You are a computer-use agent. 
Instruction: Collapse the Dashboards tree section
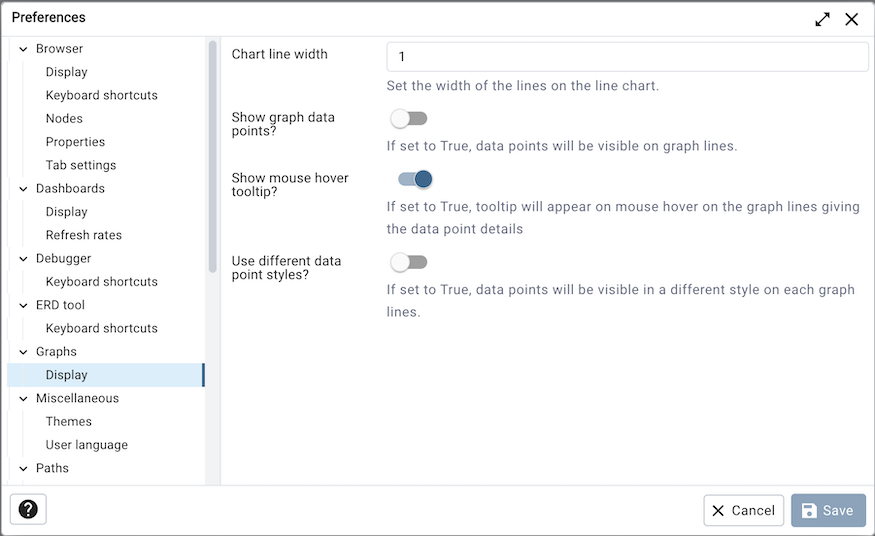(x=23, y=189)
